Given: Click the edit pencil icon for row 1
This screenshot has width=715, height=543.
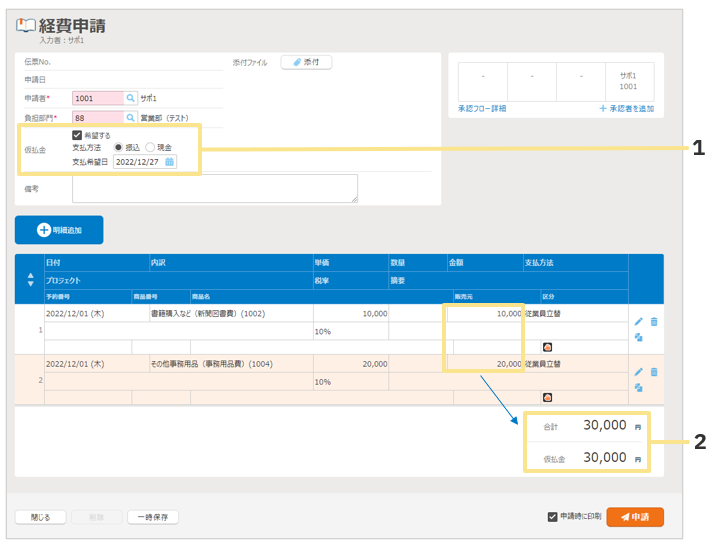Looking at the screenshot, I should click(639, 321).
